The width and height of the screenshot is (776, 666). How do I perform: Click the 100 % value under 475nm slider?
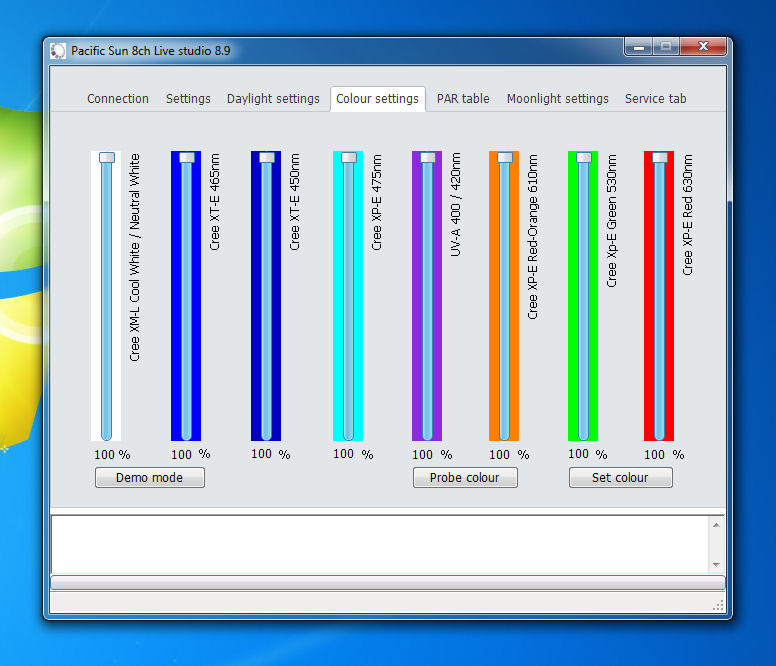pos(353,454)
